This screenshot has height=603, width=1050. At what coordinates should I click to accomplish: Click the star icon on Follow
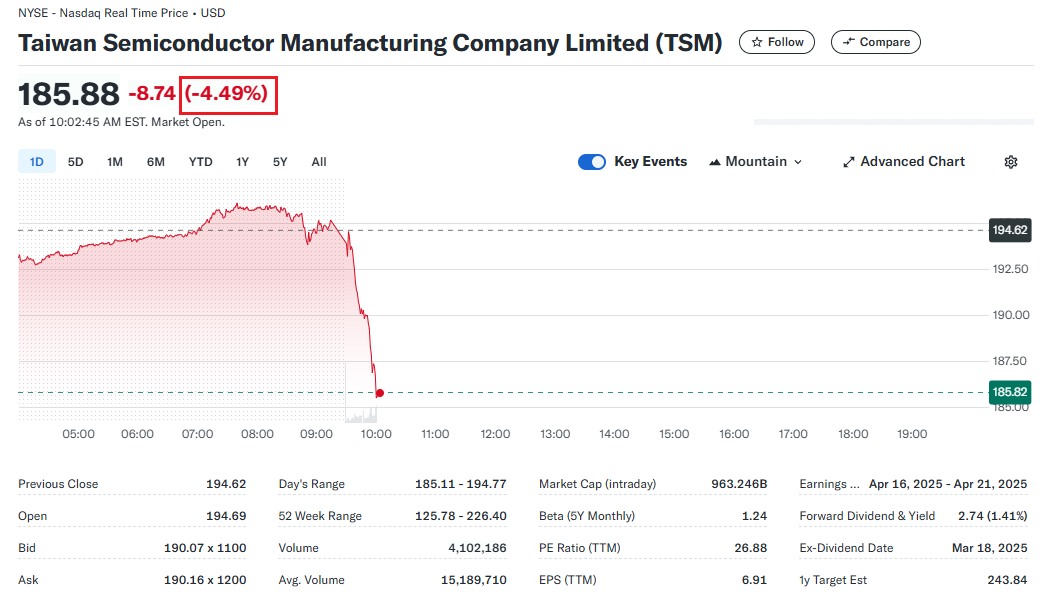pos(757,42)
